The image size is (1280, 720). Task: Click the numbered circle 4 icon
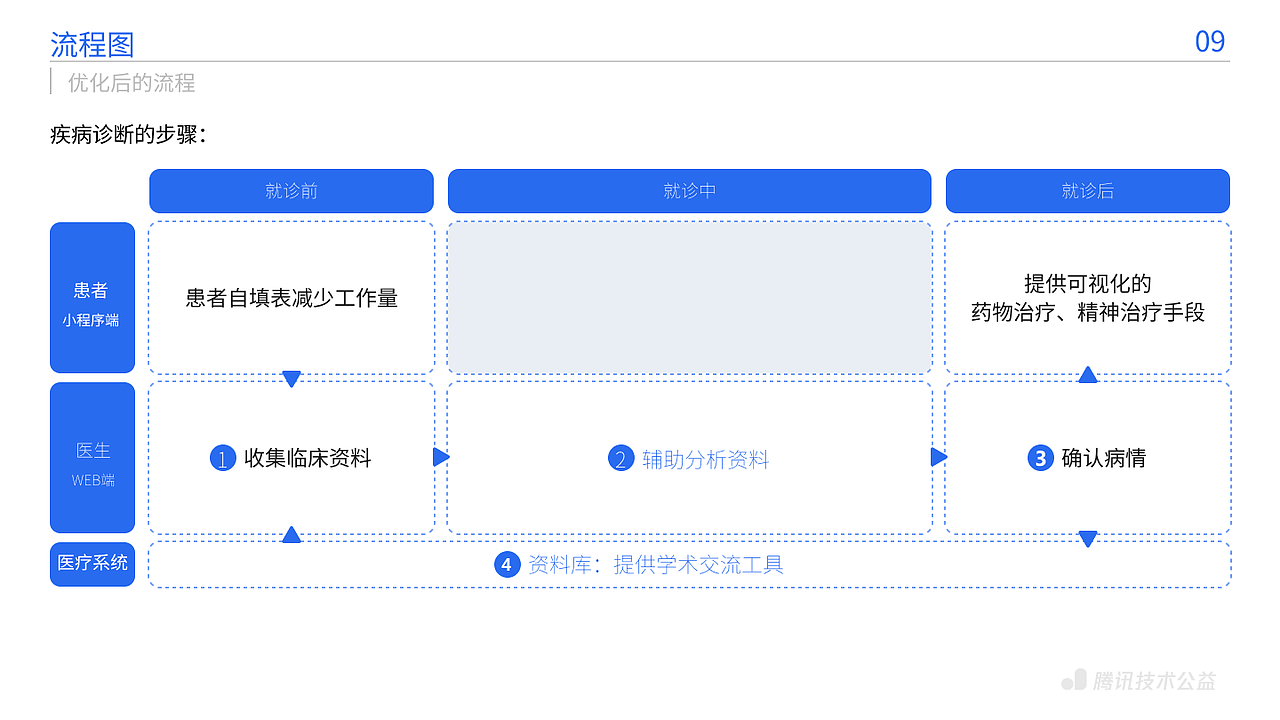[507, 564]
